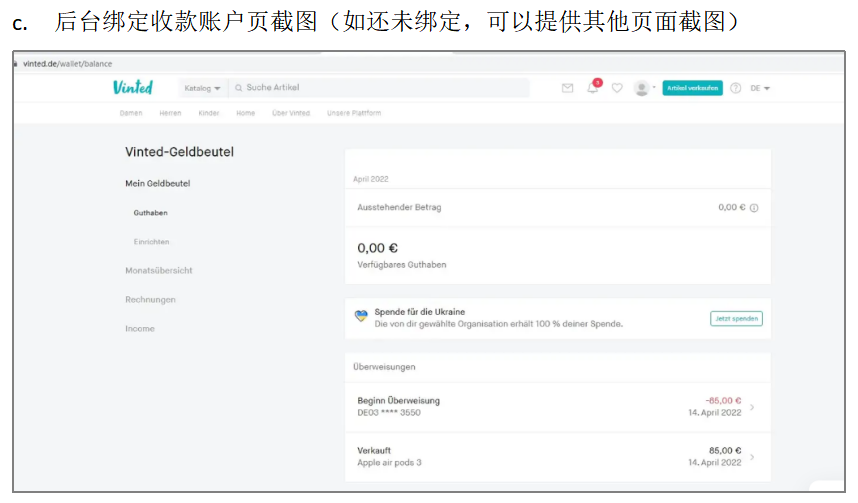858x503 pixels.
Task: Open Rechnungen in the sidebar
Action: [x=150, y=300]
